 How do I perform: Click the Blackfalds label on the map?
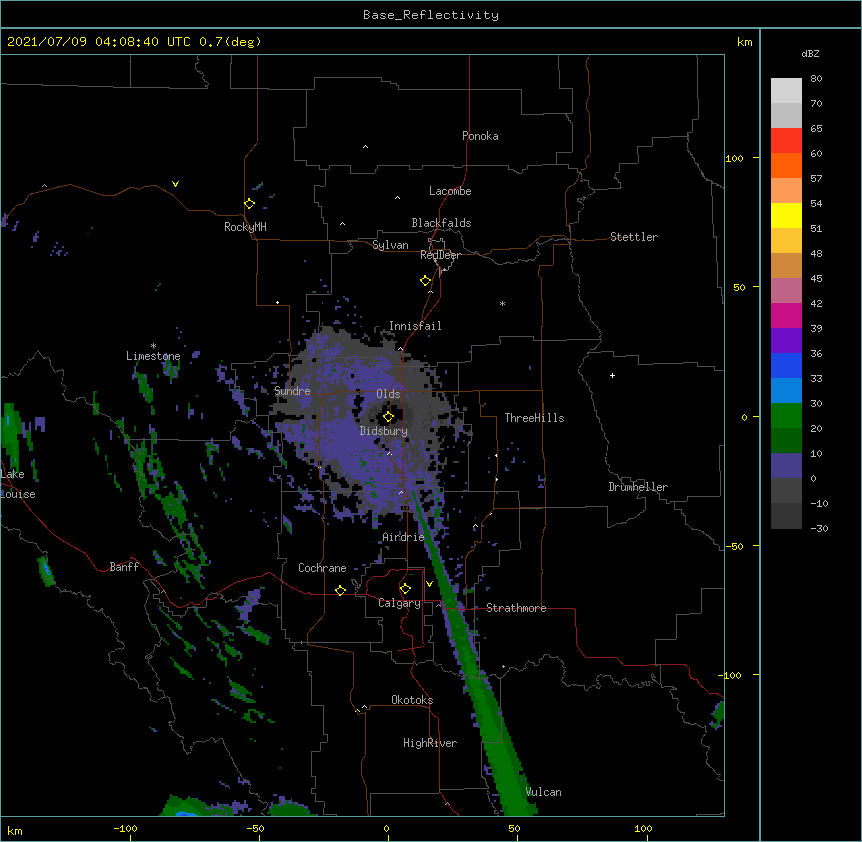(x=441, y=223)
